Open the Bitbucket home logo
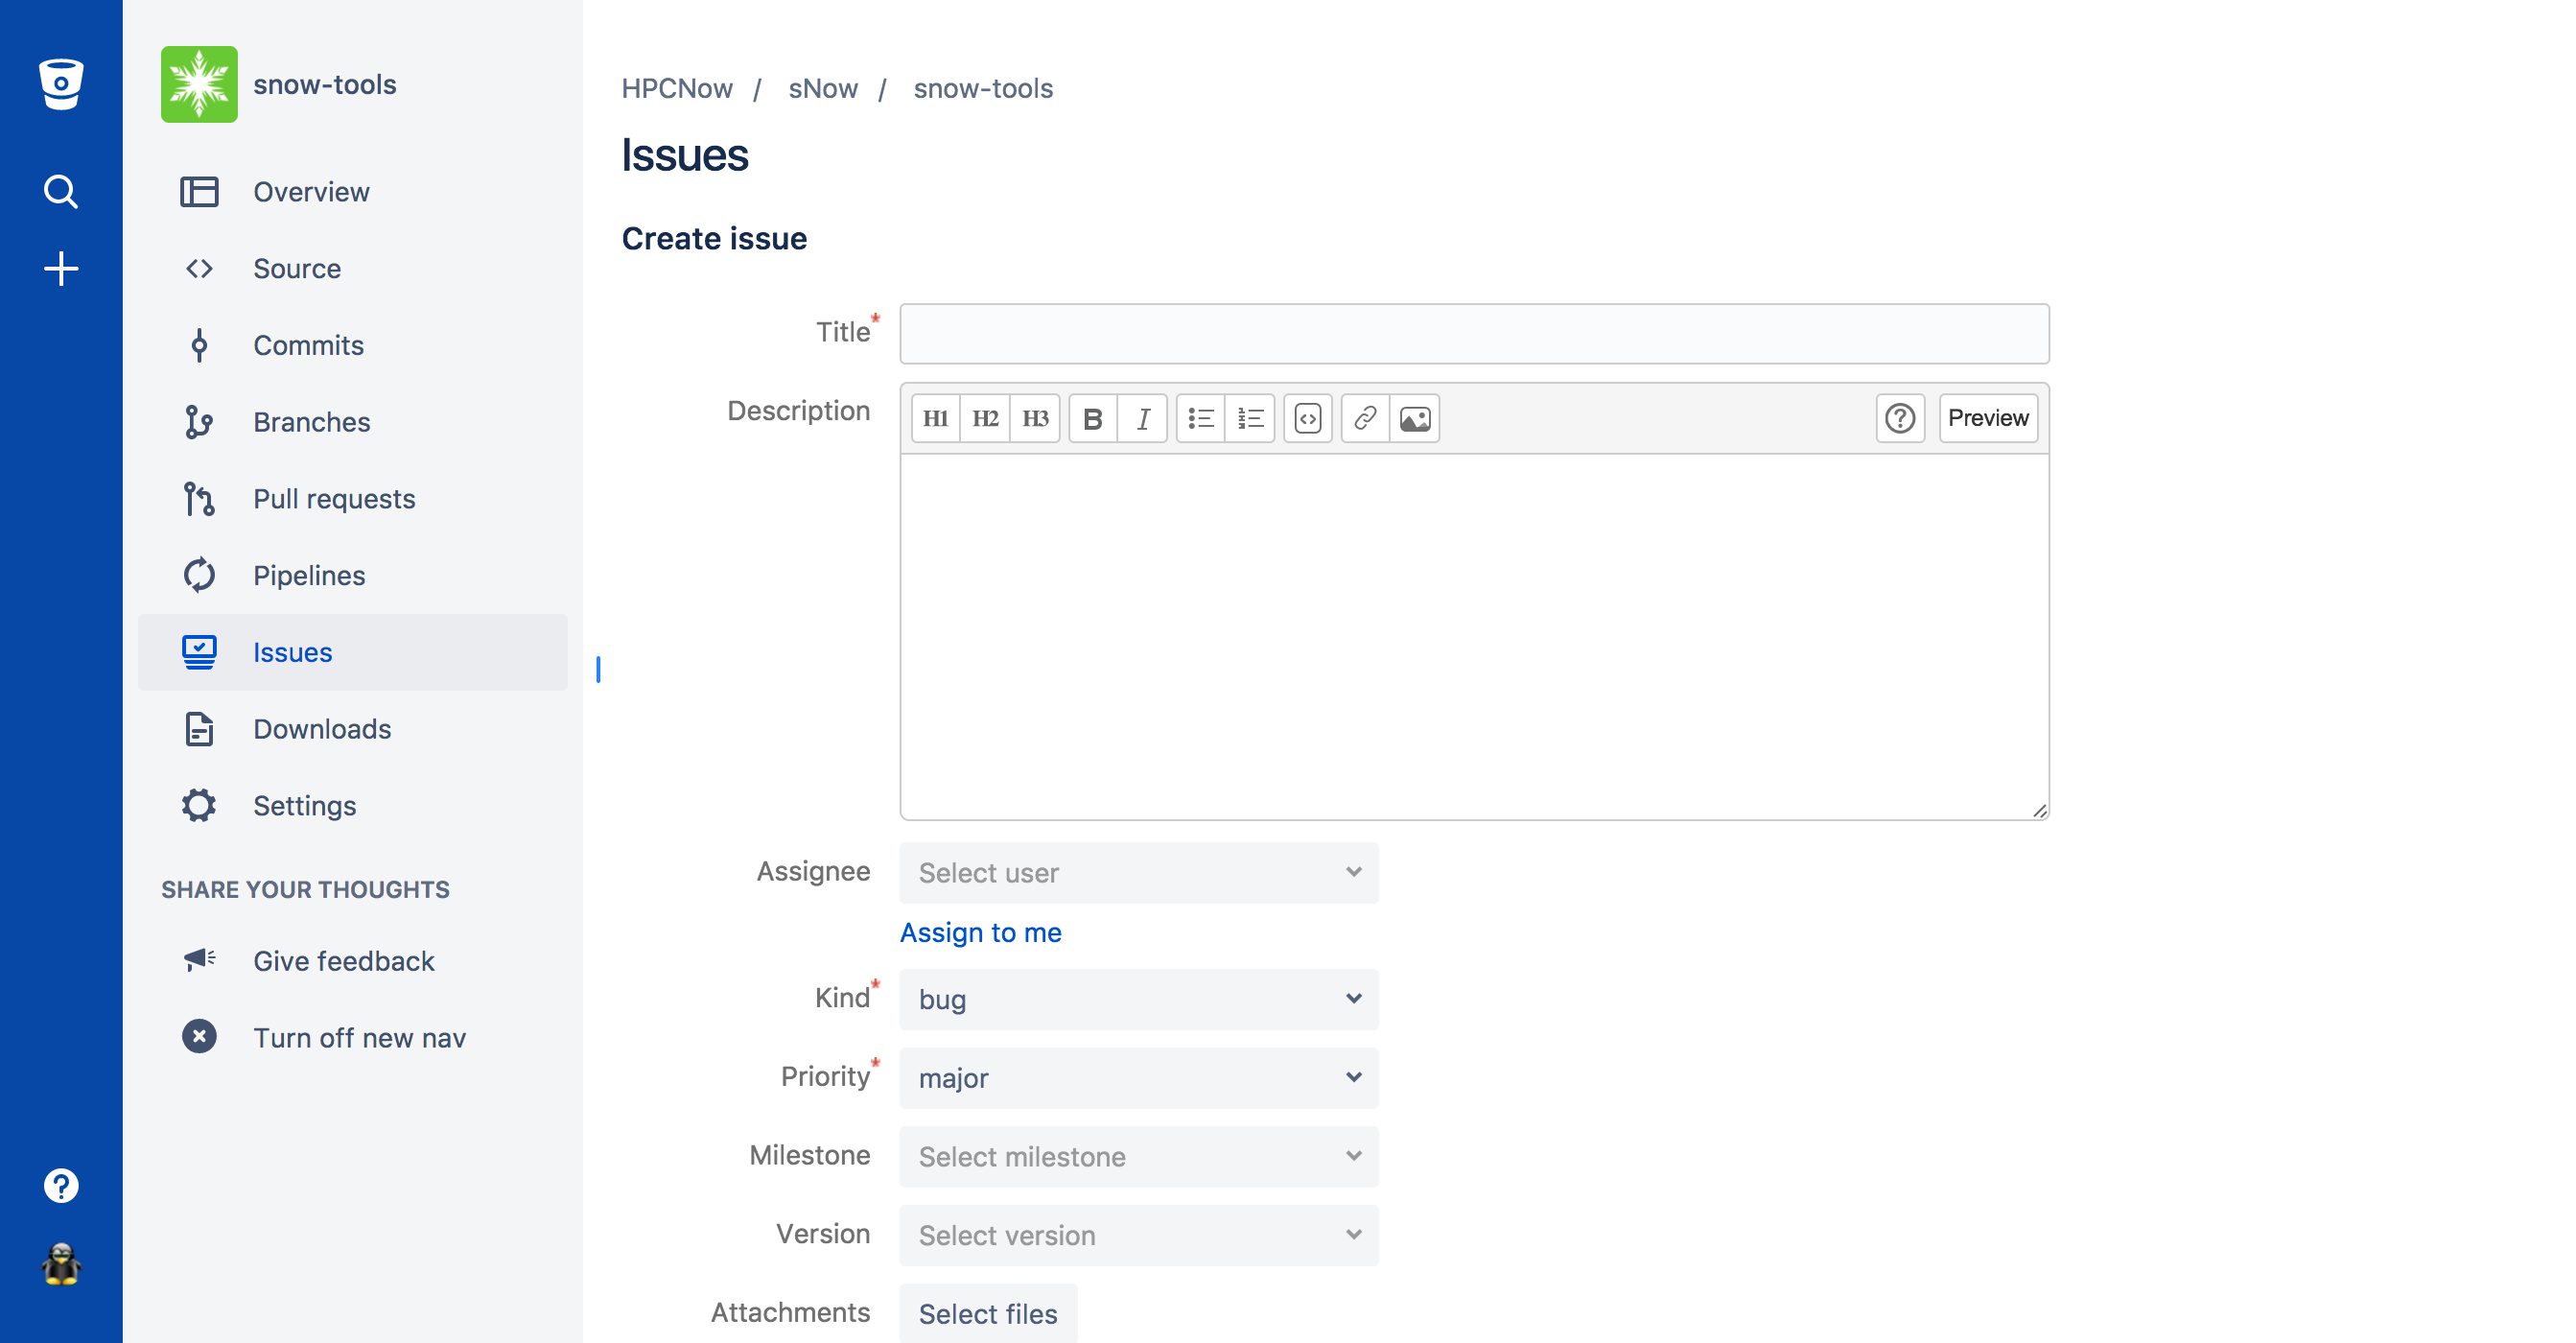Viewport: 2576px width, 1343px height. click(x=61, y=83)
